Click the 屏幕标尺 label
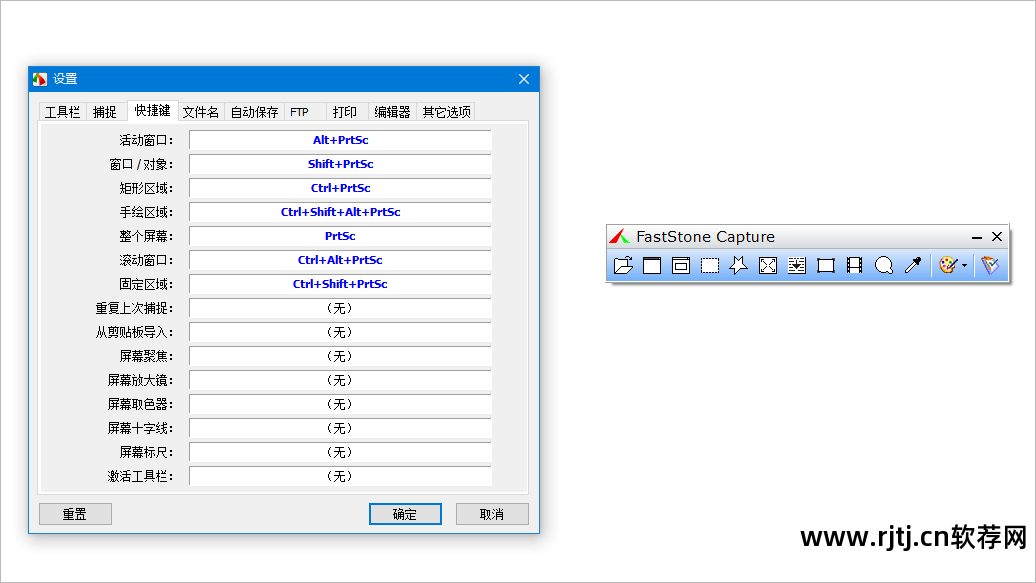Screen dimensions: 1036x583 point(146,452)
